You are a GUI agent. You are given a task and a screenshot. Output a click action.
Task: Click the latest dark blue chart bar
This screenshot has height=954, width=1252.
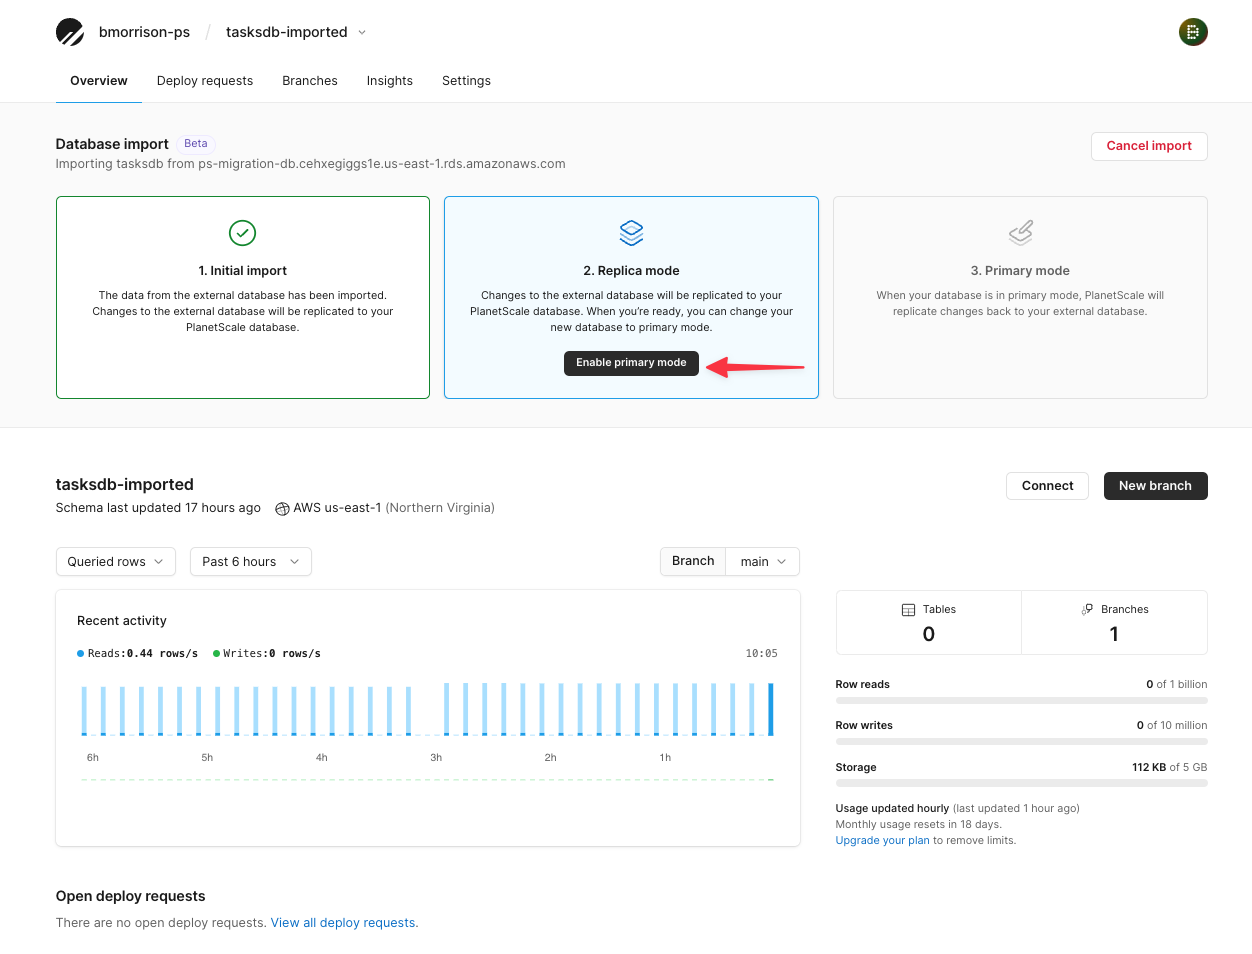[771, 710]
